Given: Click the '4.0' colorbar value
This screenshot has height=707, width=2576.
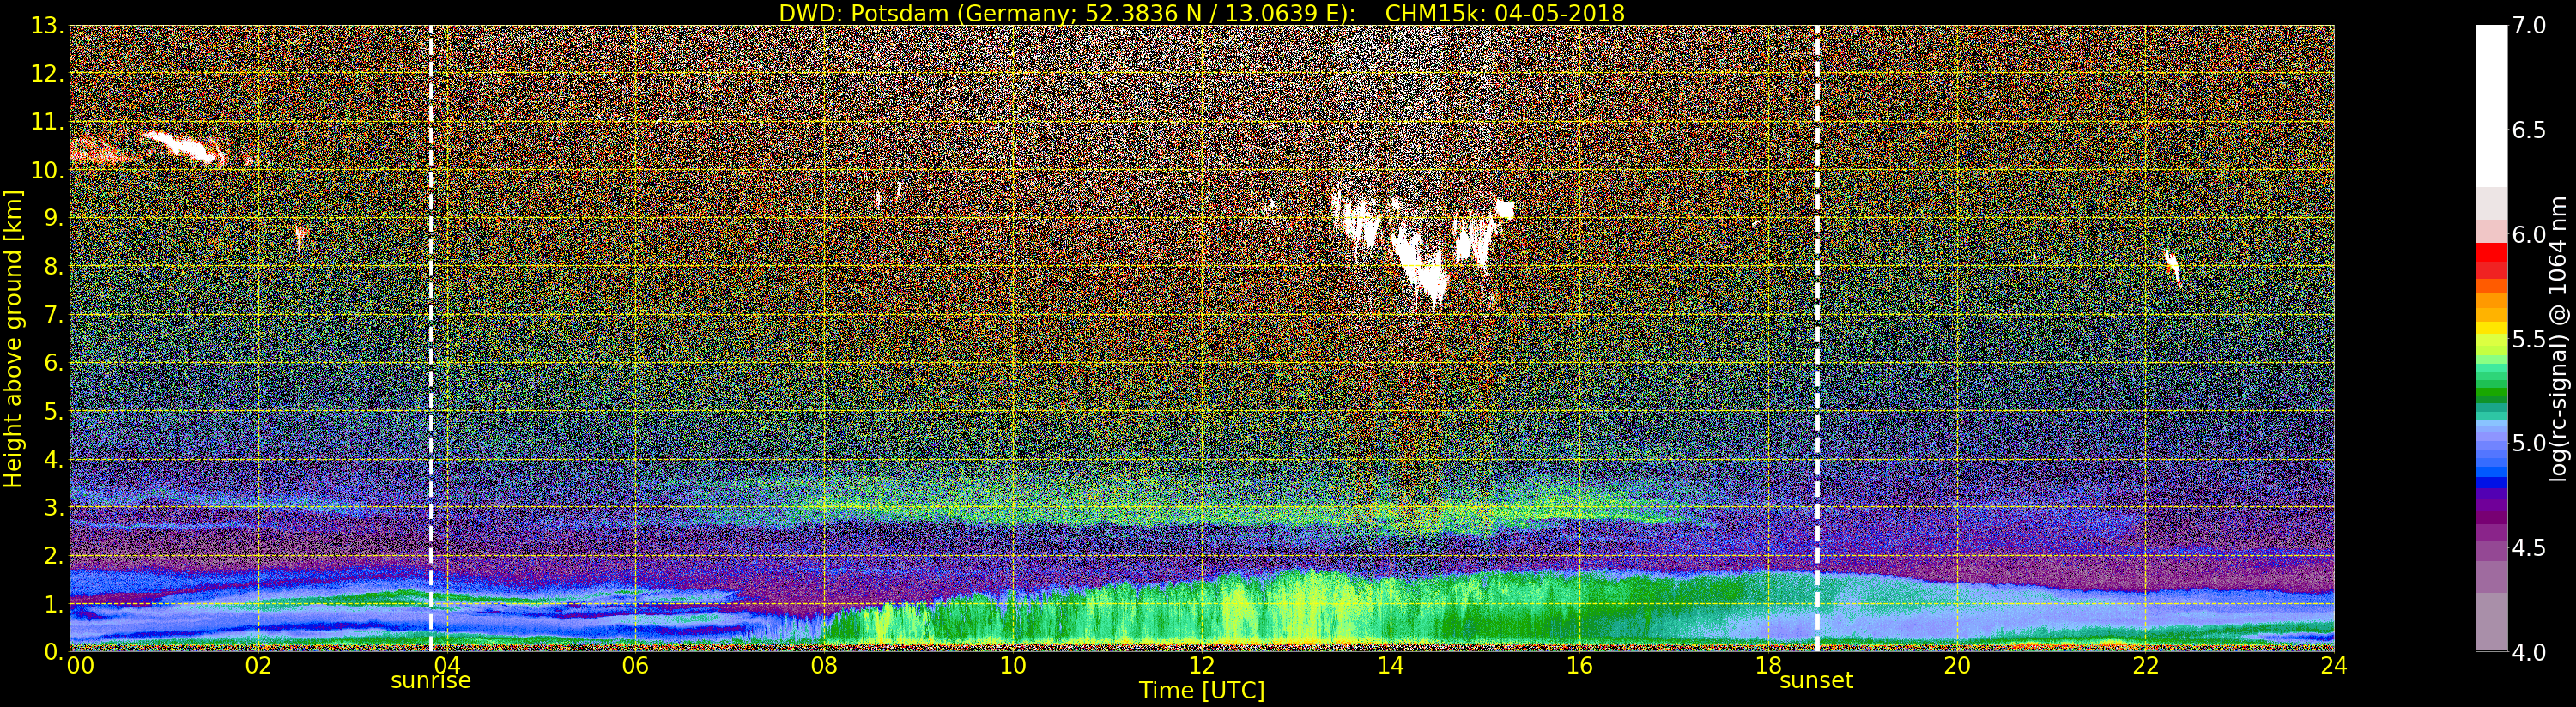Looking at the screenshot, I should pyautogui.click(x=2529, y=652).
